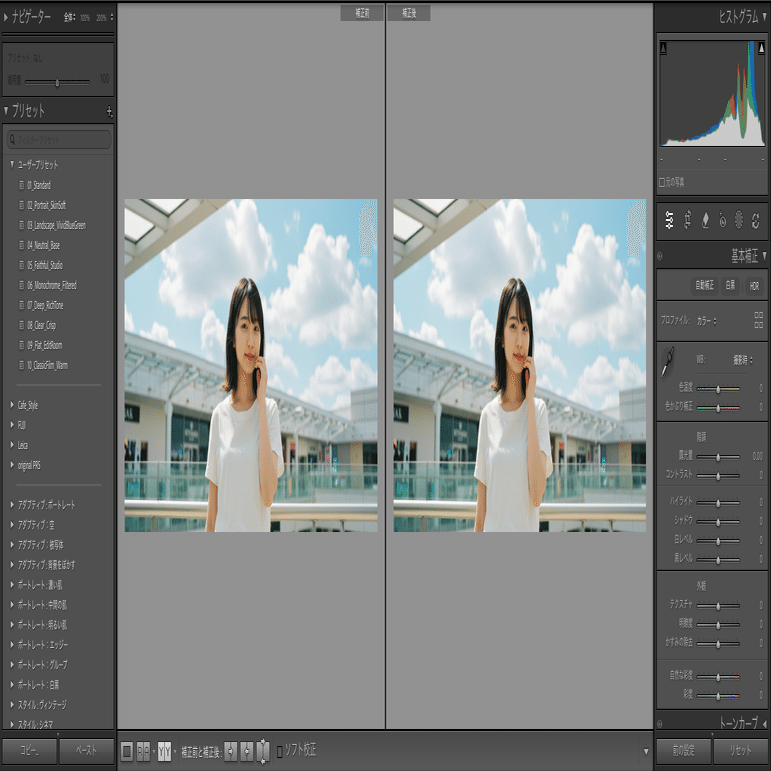Image resolution: width=771 pixels, height=771 pixels.
Task: Switch to Loupe view icon in toolbar
Action: pyautogui.click(x=126, y=751)
